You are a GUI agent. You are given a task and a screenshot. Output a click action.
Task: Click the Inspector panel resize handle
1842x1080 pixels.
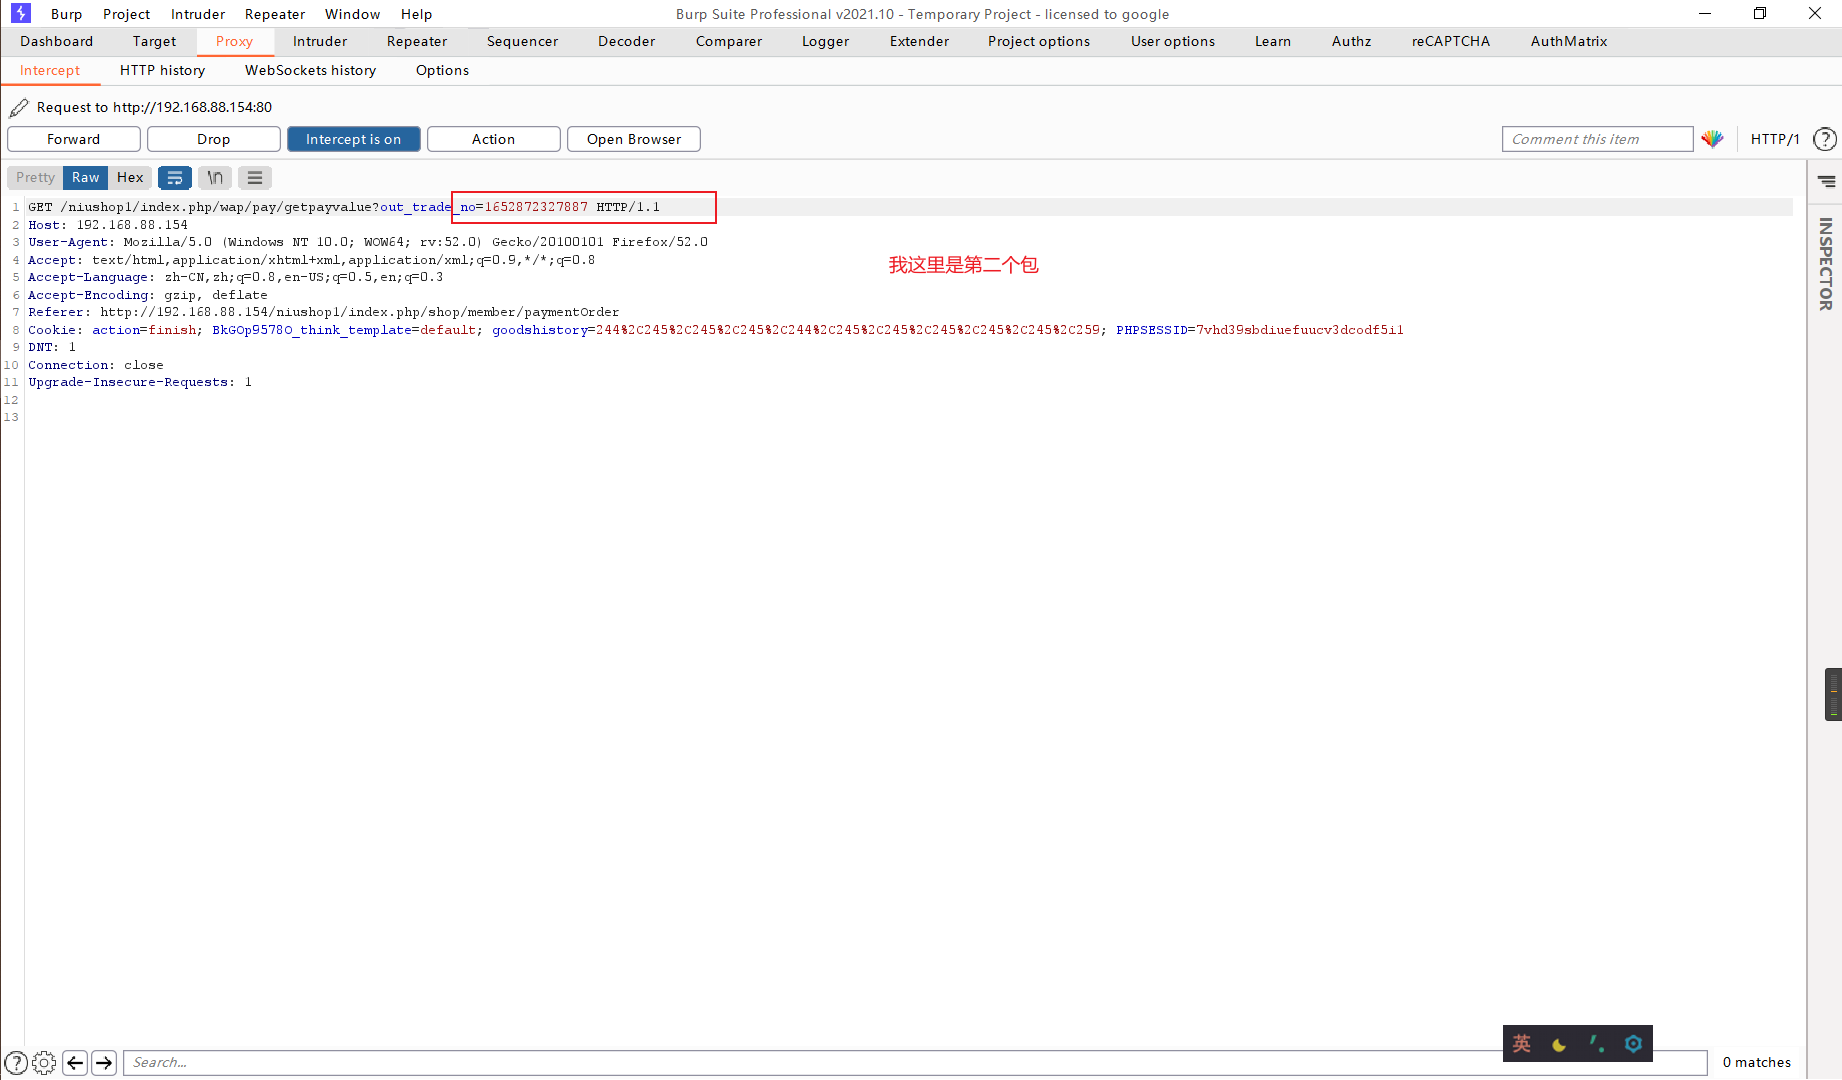(1833, 694)
